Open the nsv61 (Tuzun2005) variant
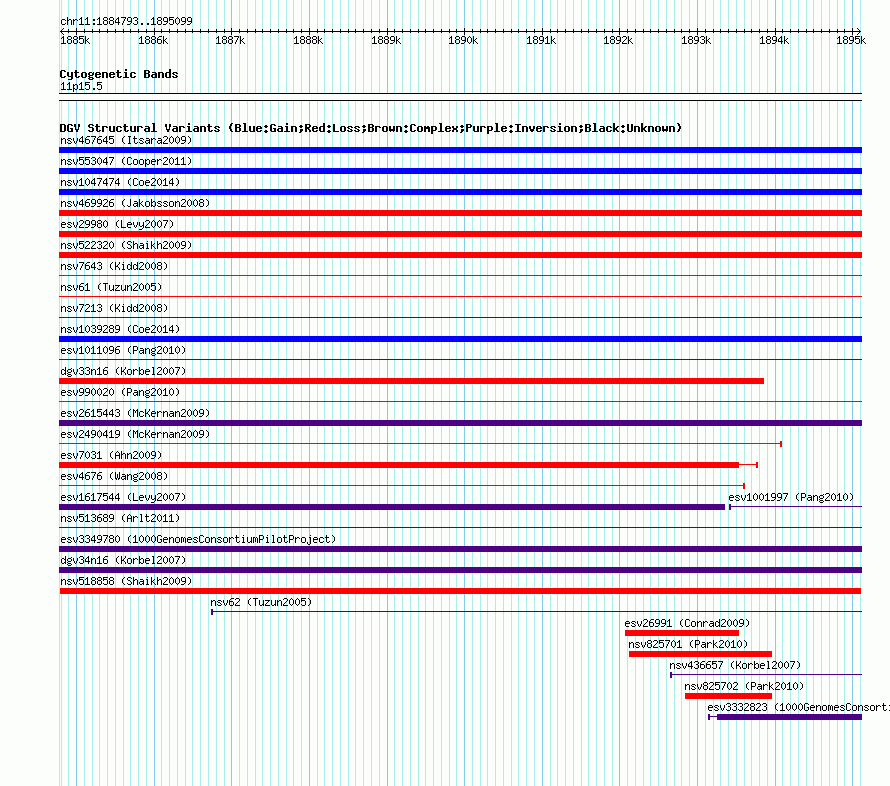This screenshot has width=890, height=786. pyautogui.click(x=111, y=287)
